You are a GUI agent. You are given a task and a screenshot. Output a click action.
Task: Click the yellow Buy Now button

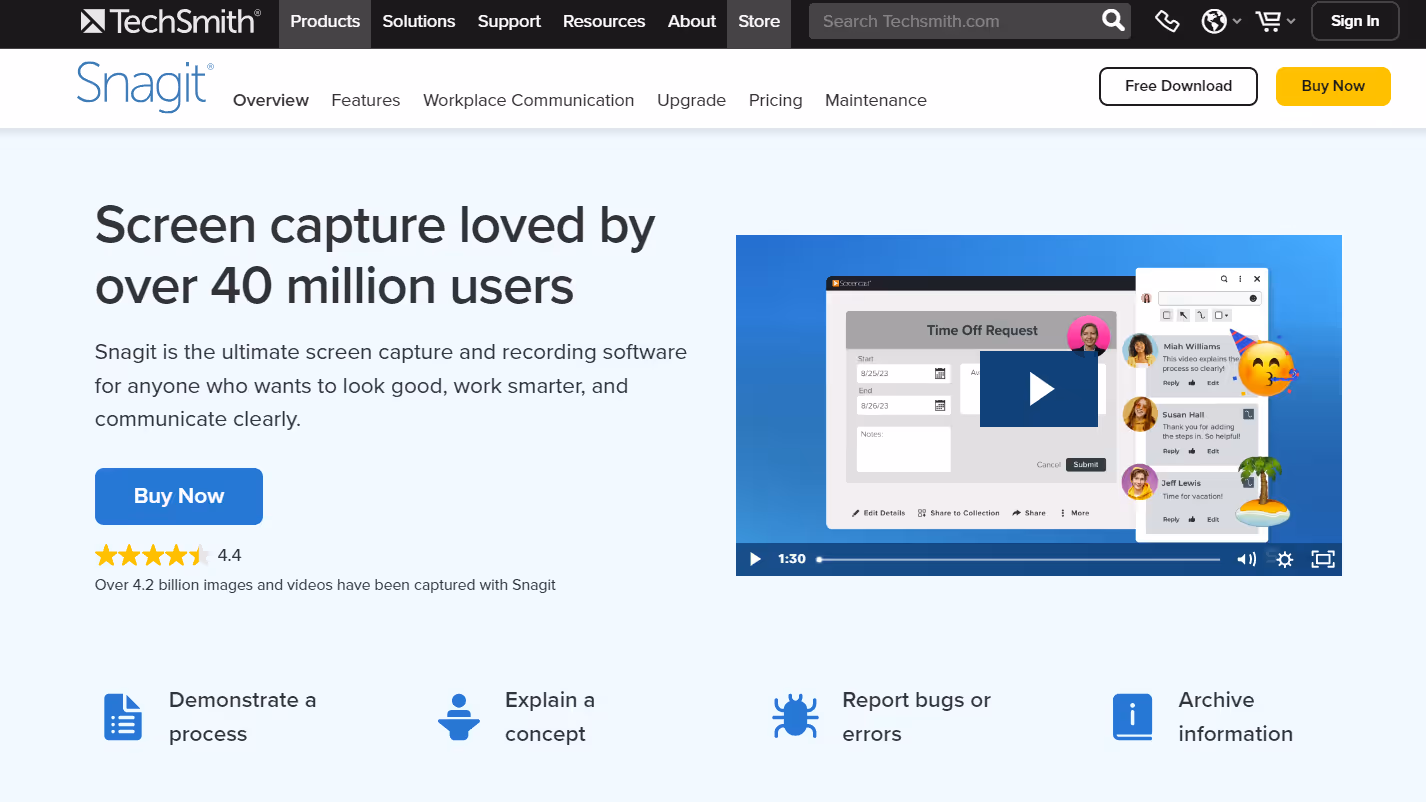click(1333, 86)
